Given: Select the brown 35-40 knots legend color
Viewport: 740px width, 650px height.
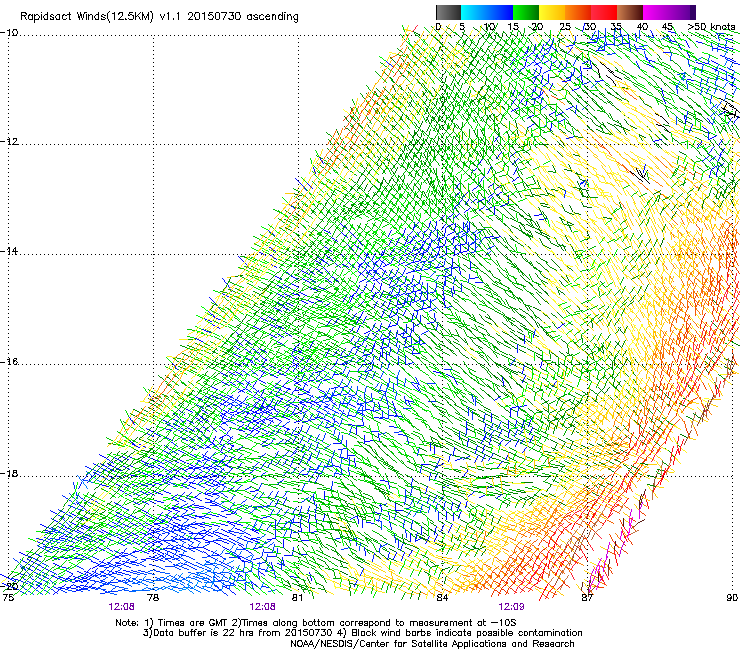Looking at the screenshot, I should 630,12.
